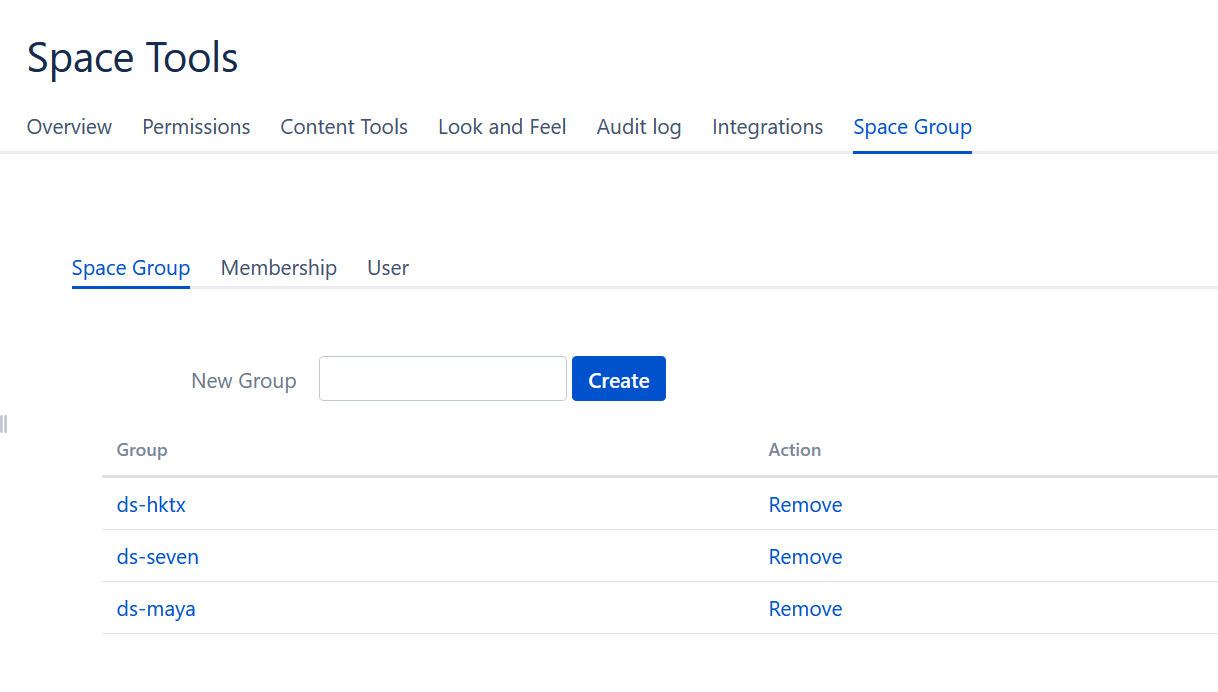Viewport: 1218px width, 692px height.
Task: Open the ds-seven group link
Action: tap(158, 557)
